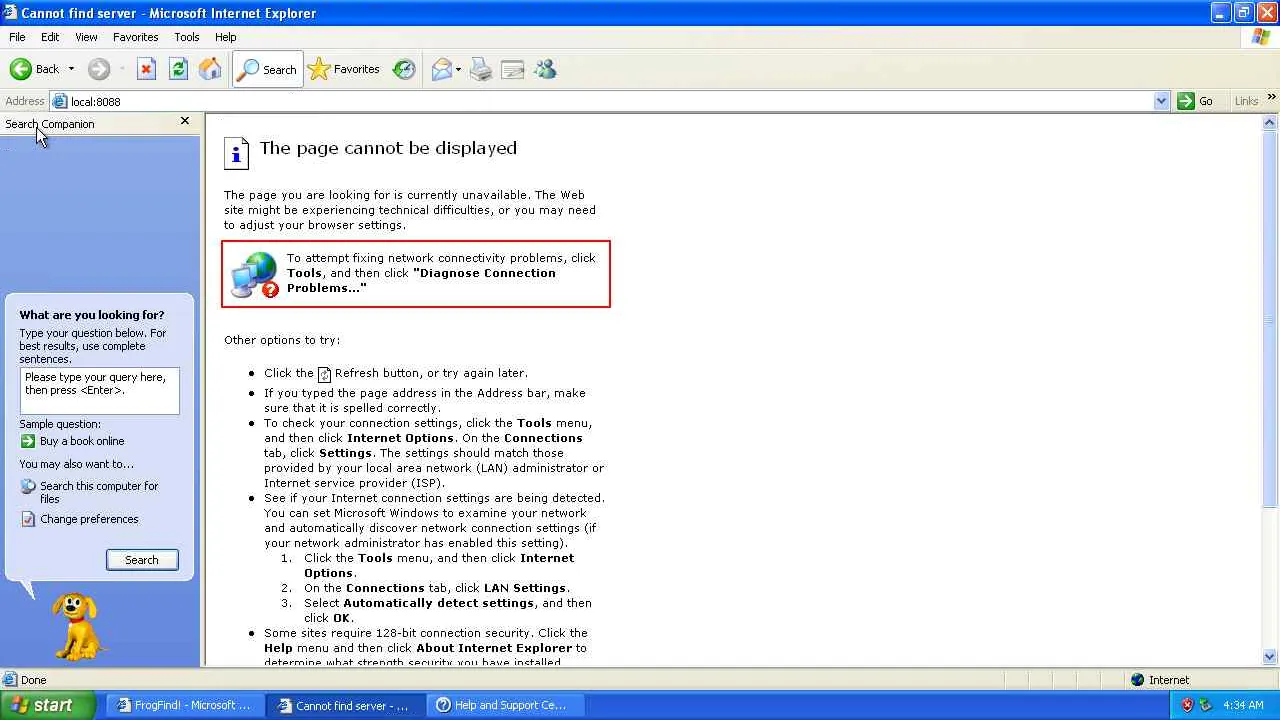Click the search query text box

tap(100, 391)
